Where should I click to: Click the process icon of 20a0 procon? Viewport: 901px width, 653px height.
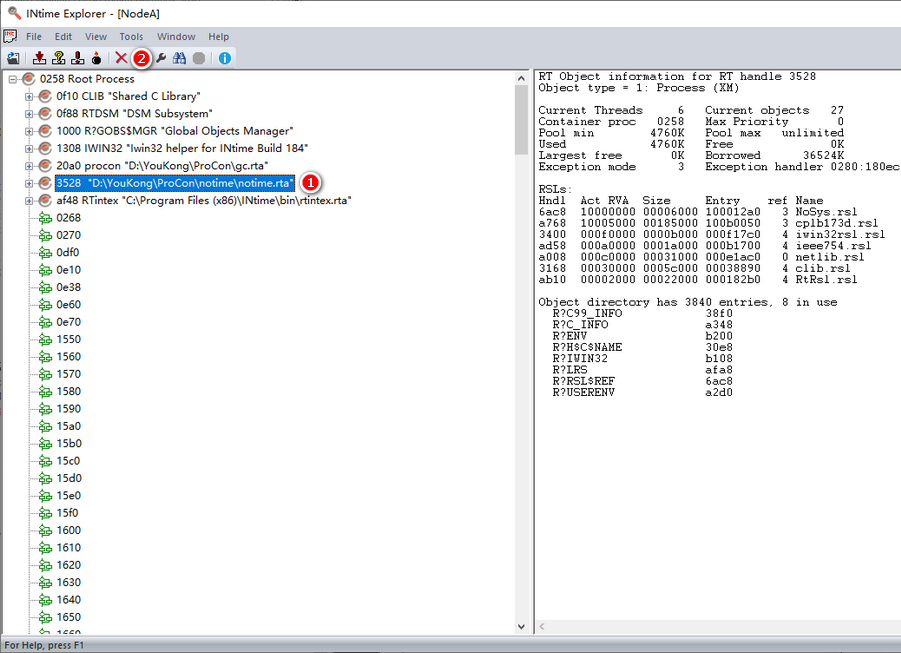(45, 166)
